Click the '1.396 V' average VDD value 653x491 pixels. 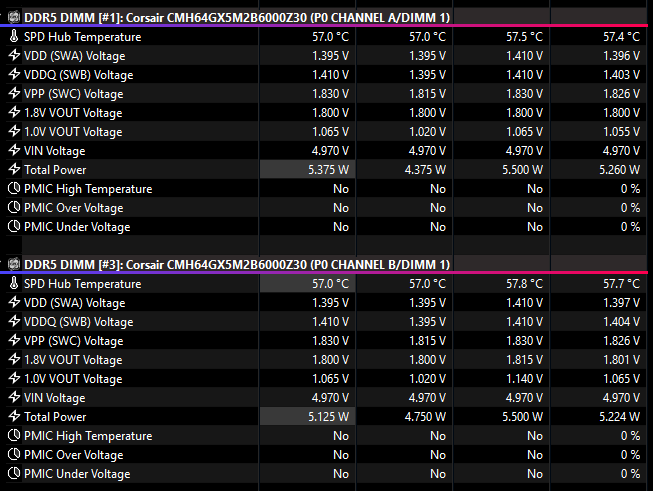click(621, 56)
